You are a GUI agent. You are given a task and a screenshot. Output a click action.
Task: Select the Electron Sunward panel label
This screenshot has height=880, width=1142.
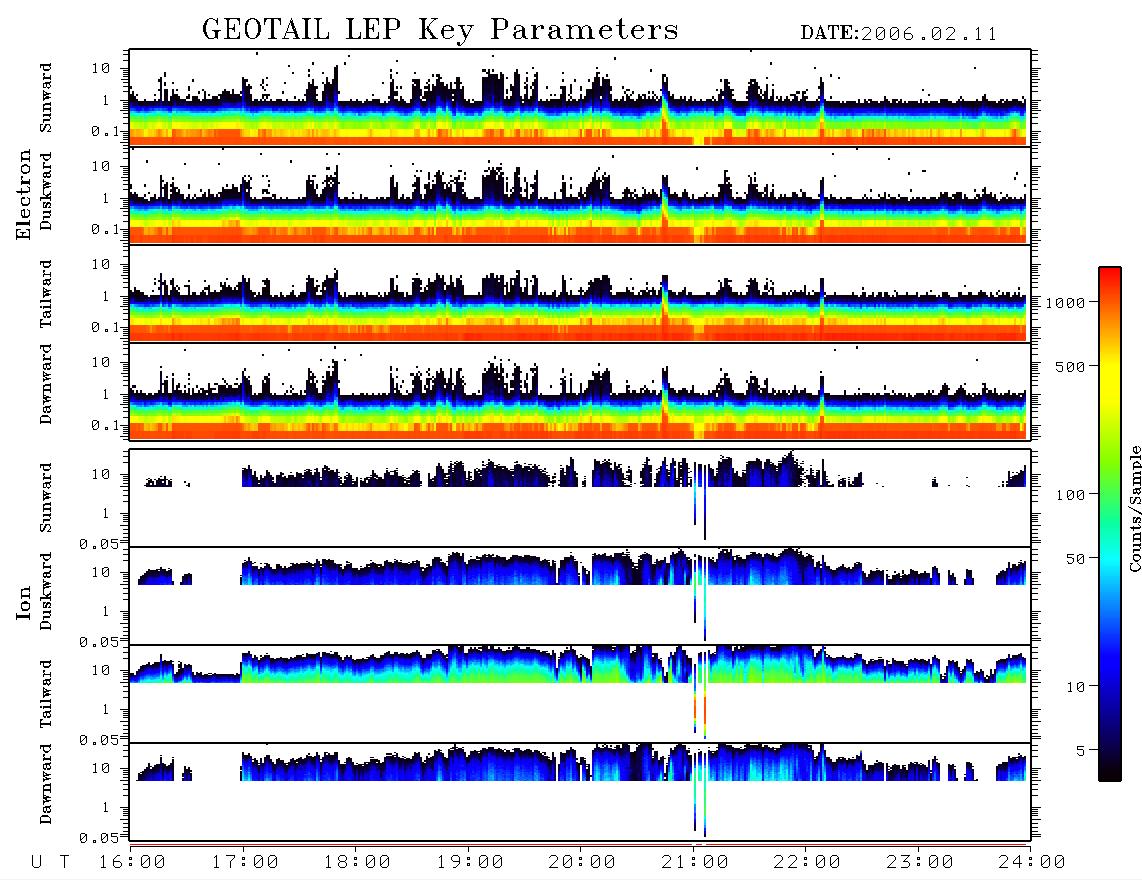point(46,98)
